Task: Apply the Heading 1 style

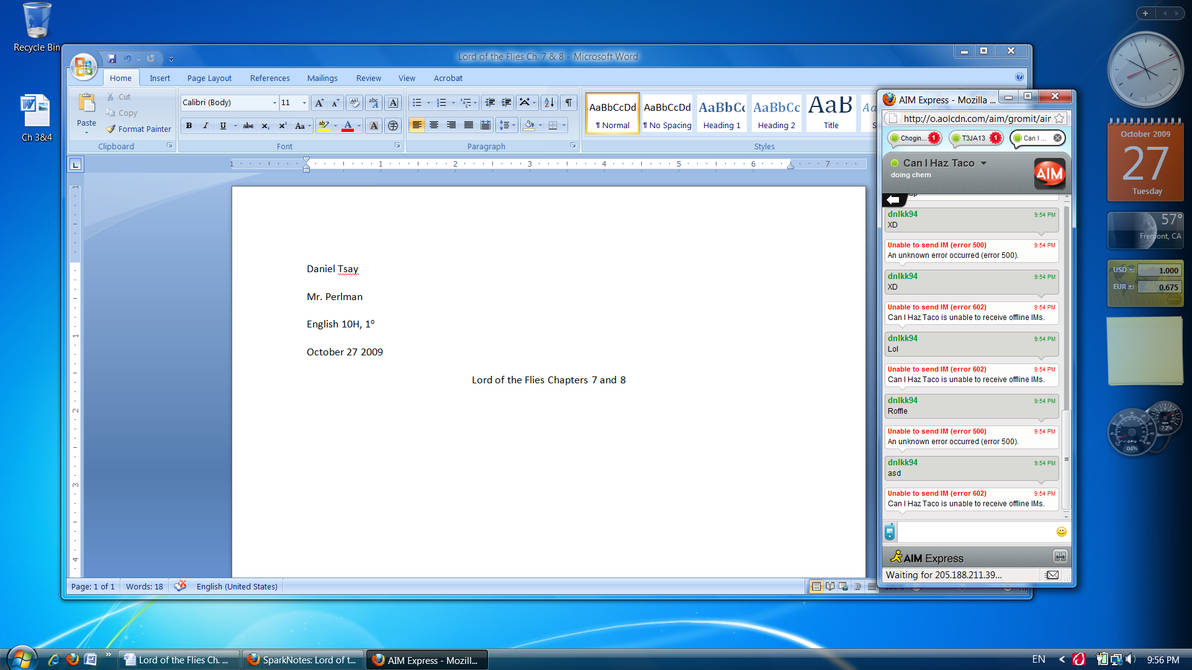Action: [721, 114]
